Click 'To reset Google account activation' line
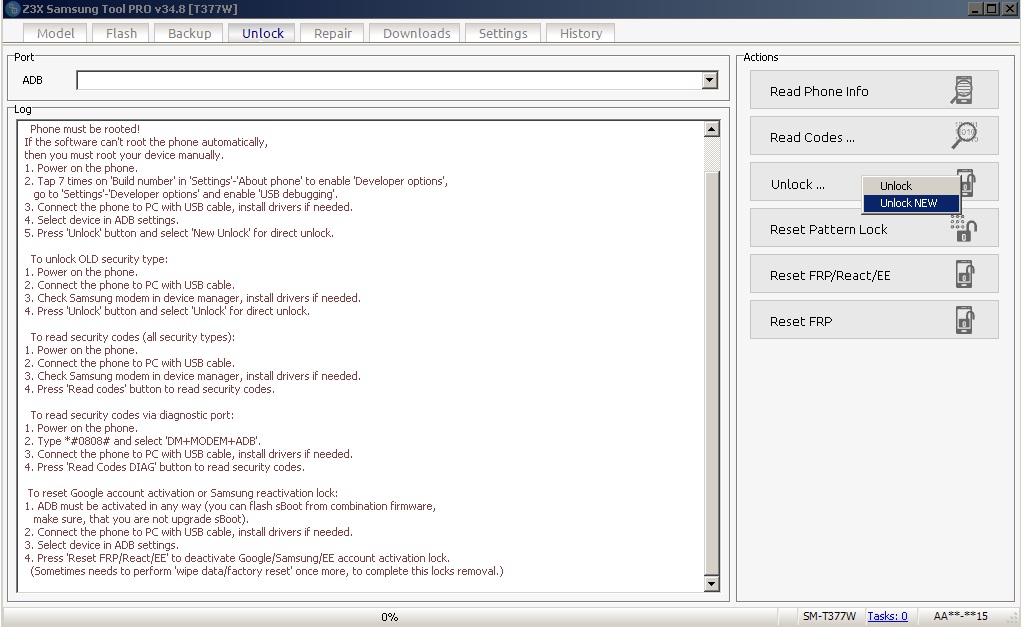This screenshot has width=1021, height=627. tap(182, 494)
